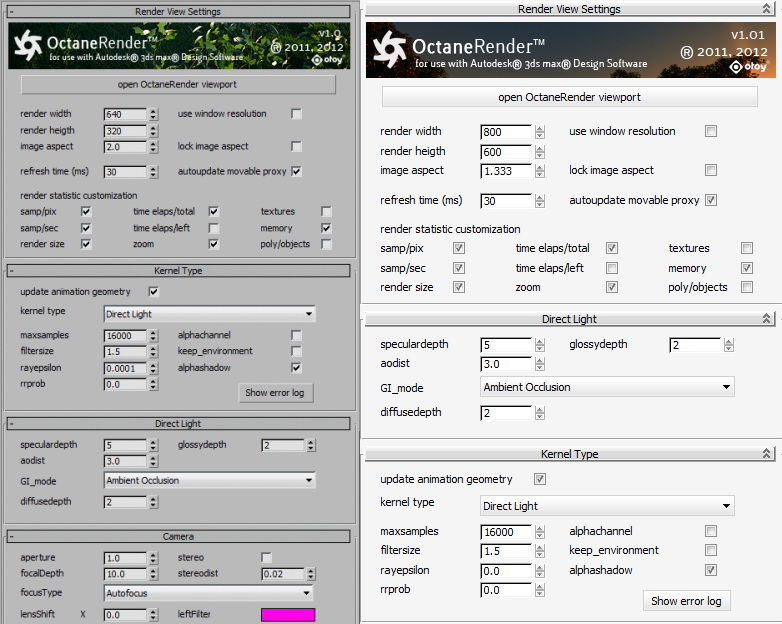Click the OctaneRender logo in the left banner
This screenshot has width=782, height=624.
27,45
